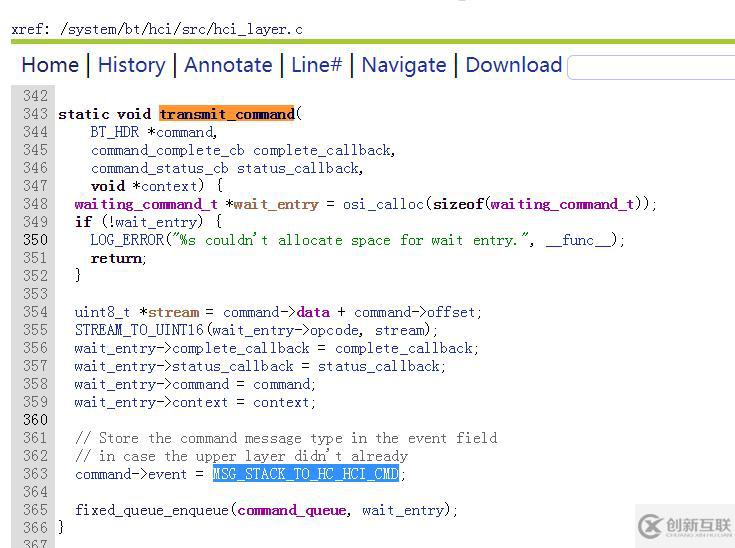Click line number 365
Screen dimensions: 735x548
tap(36, 510)
